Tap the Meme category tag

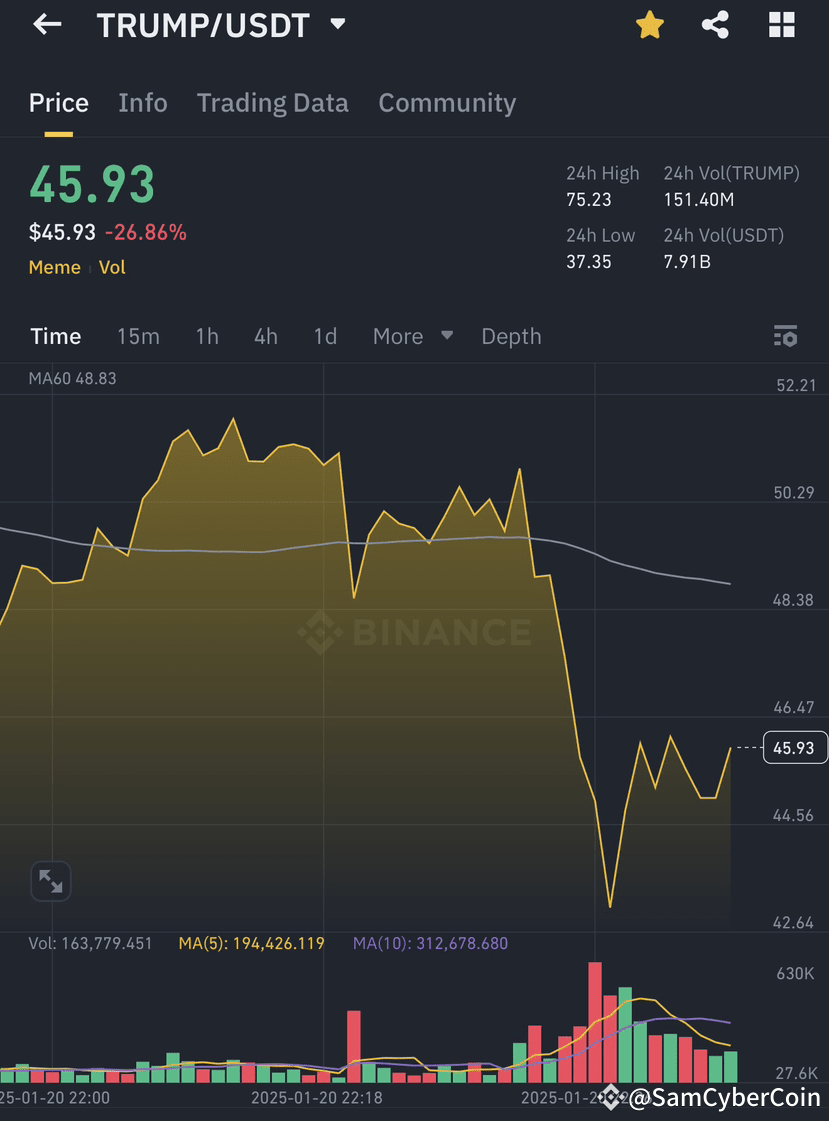pyautogui.click(x=54, y=267)
